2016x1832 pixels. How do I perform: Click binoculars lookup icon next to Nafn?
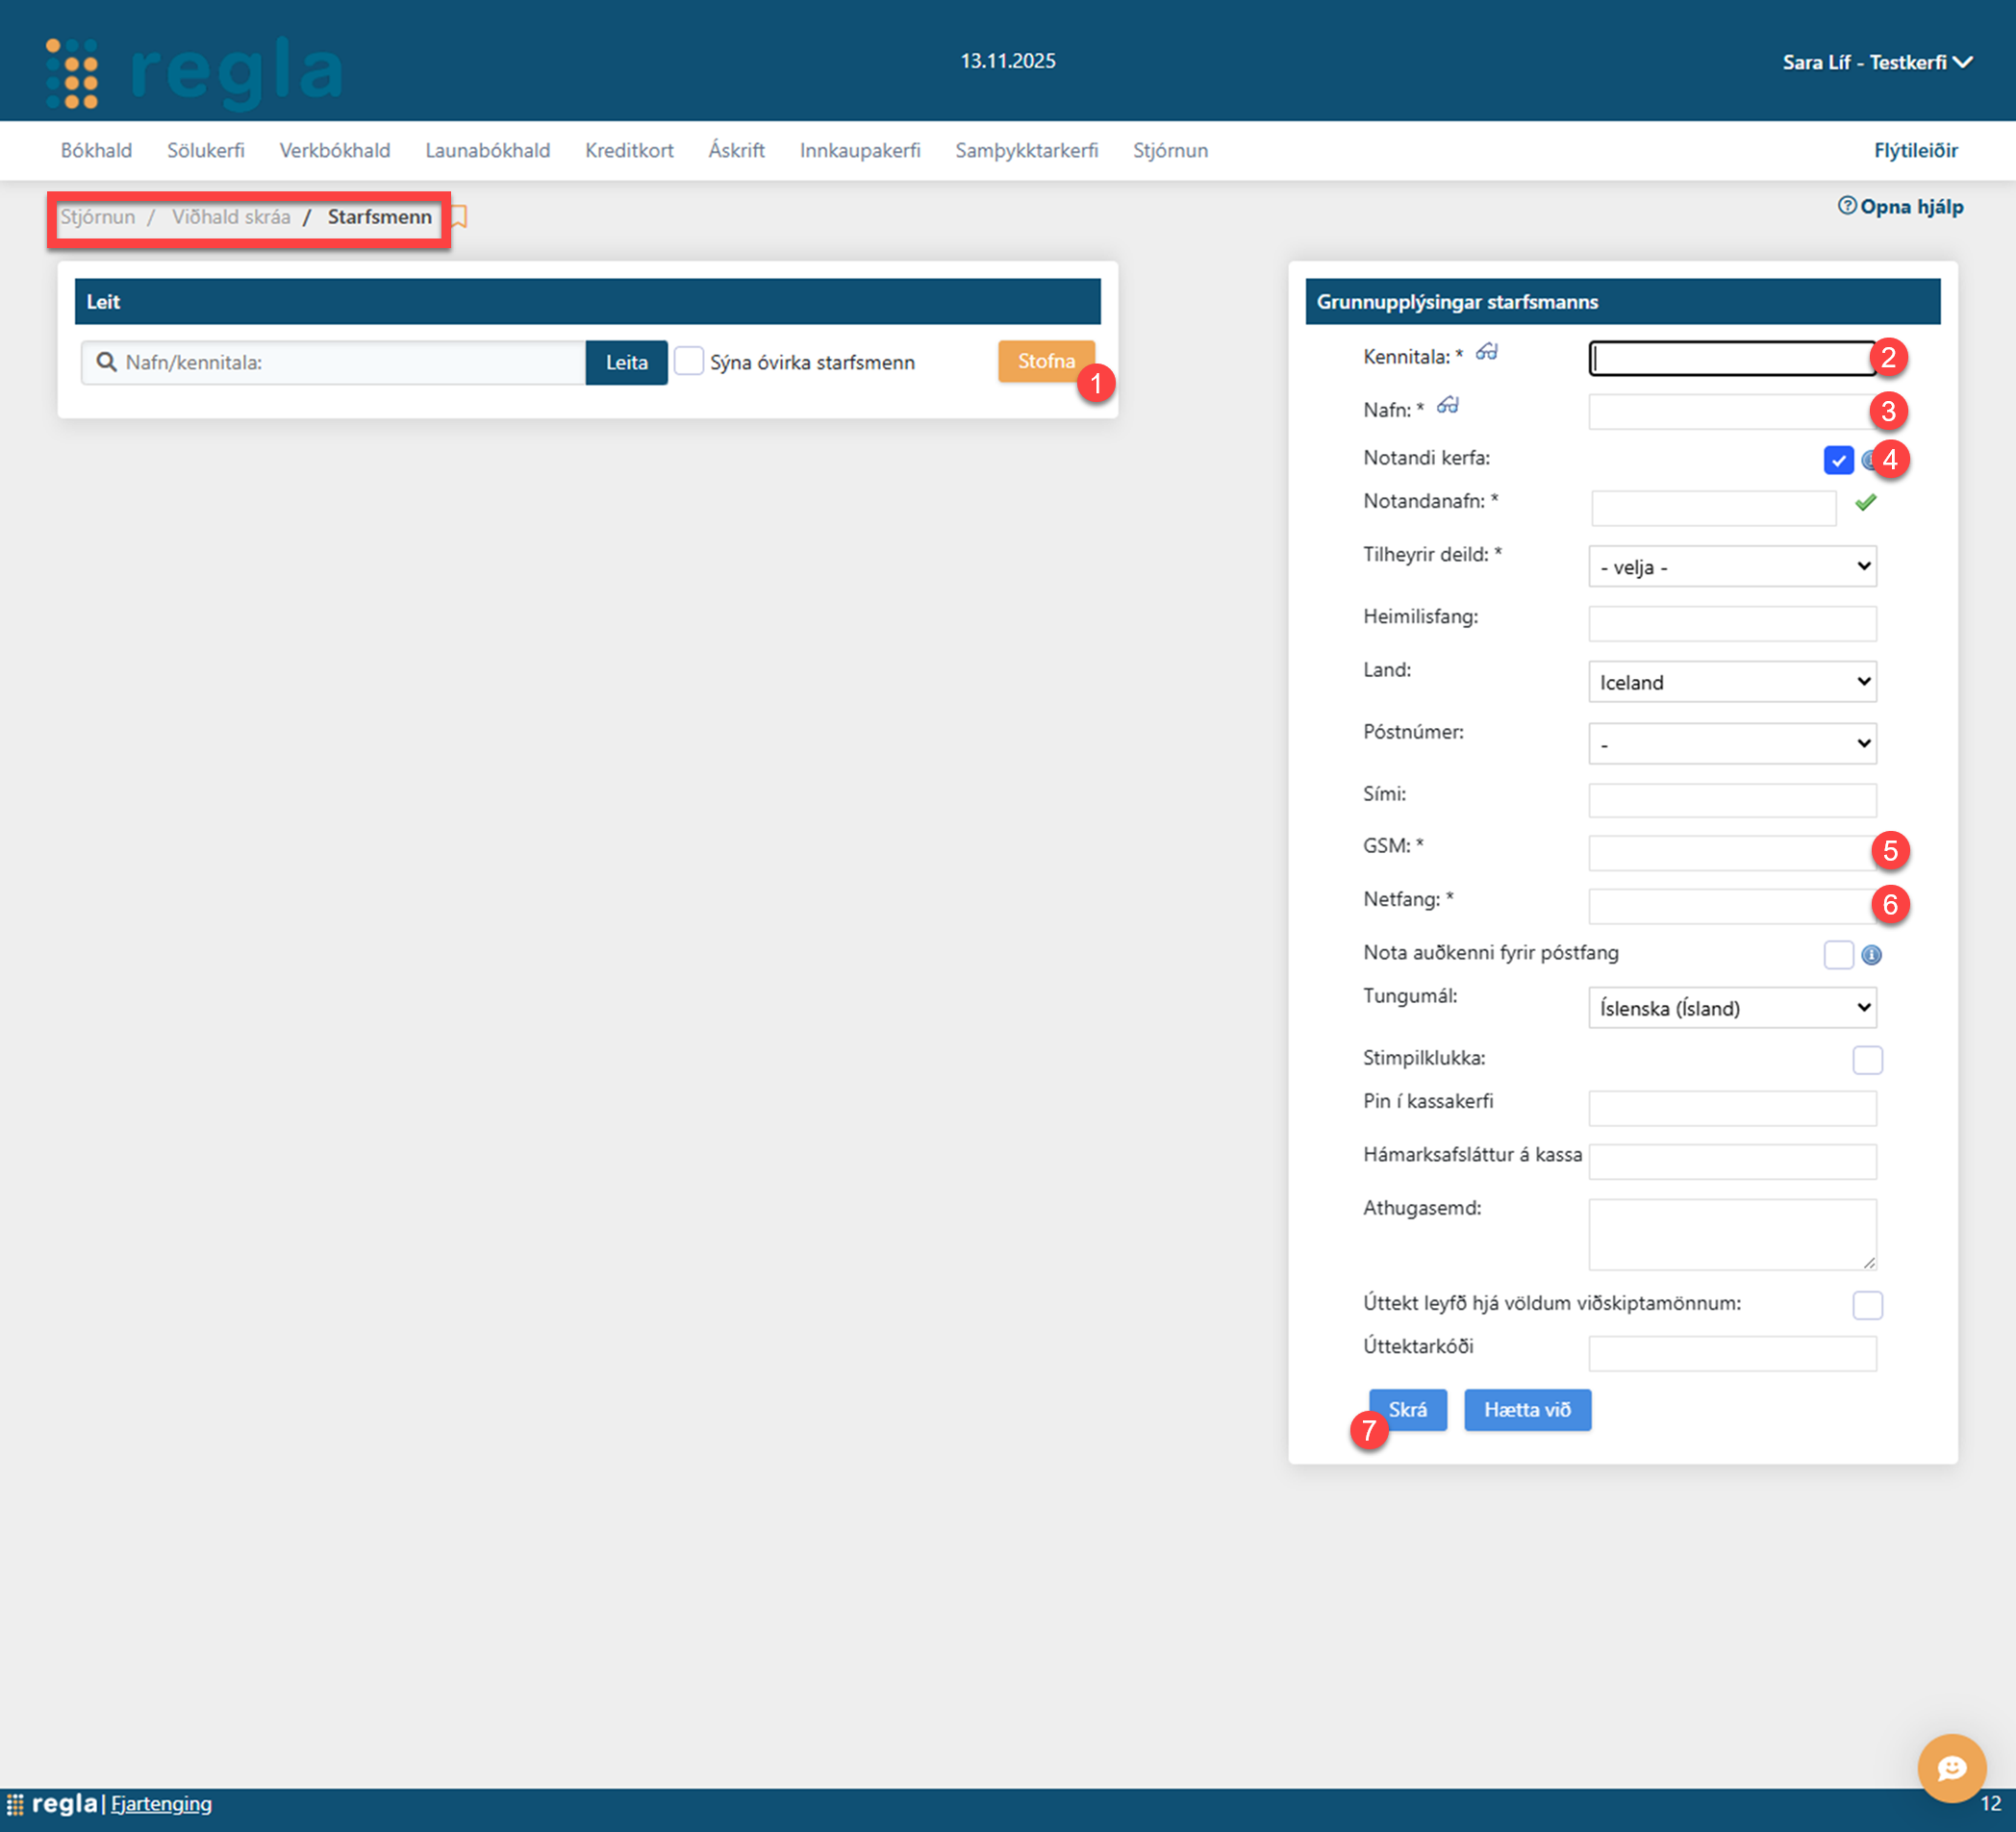[x=1447, y=405]
